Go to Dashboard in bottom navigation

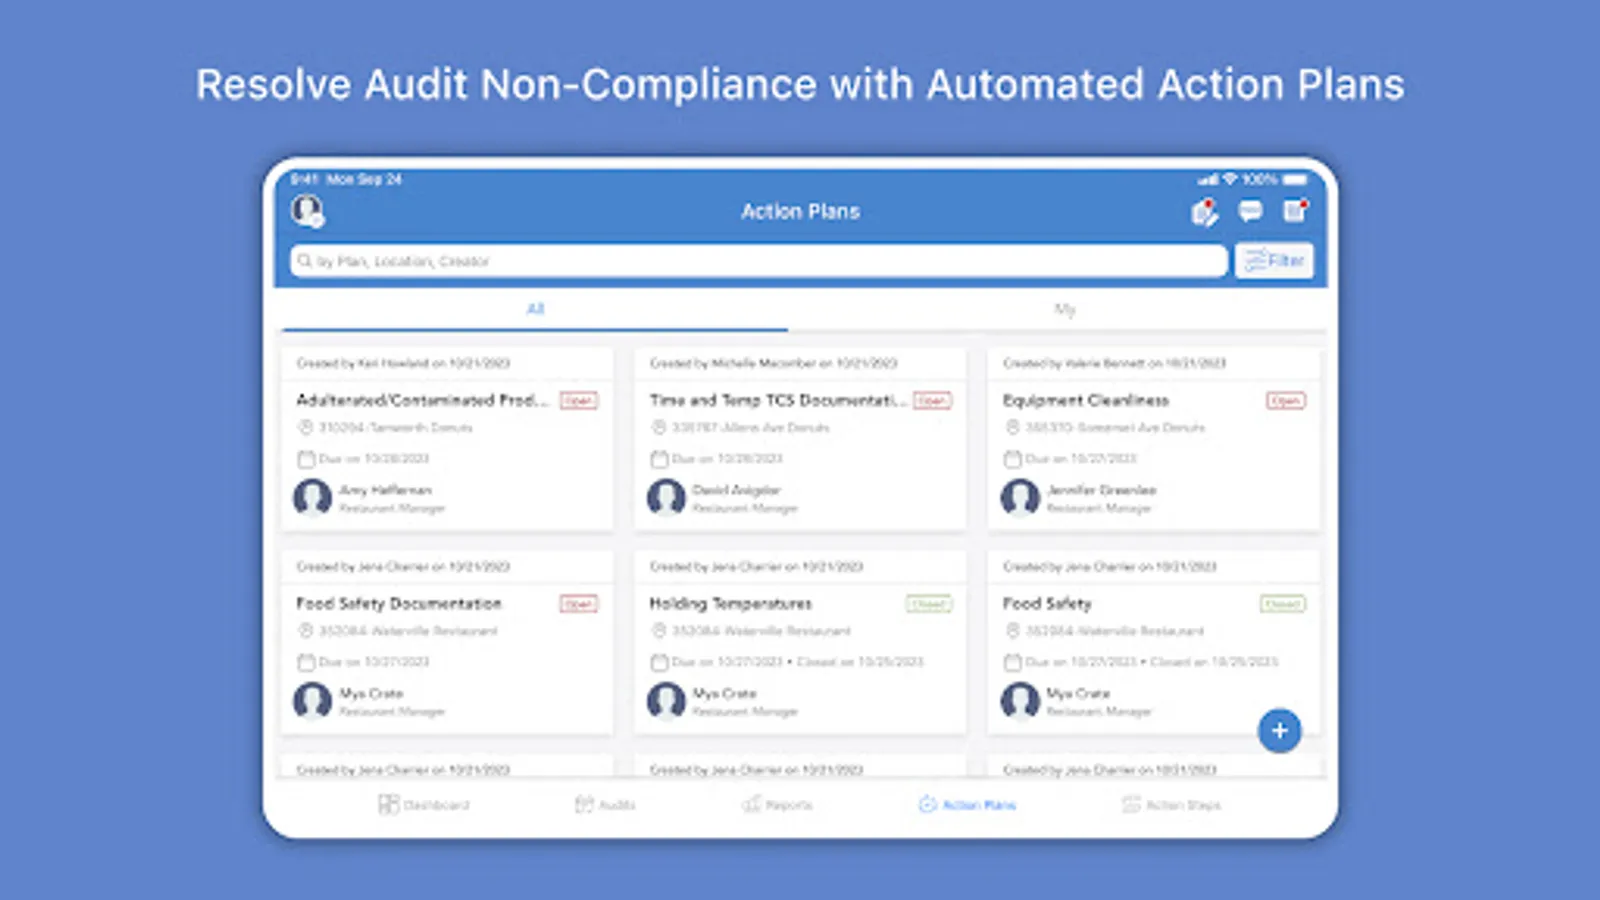pos(424,804)
